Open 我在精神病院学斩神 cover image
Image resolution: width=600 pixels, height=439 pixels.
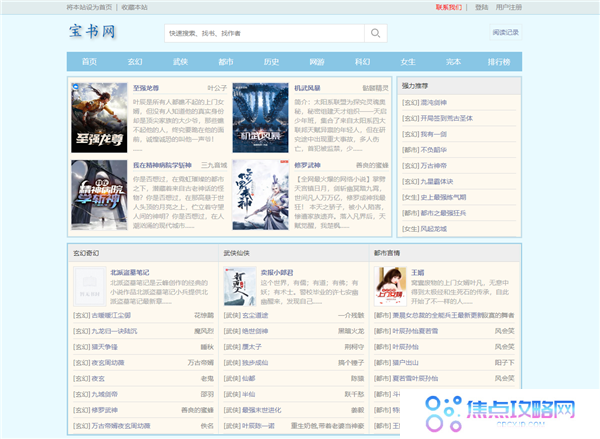point(99,196)
